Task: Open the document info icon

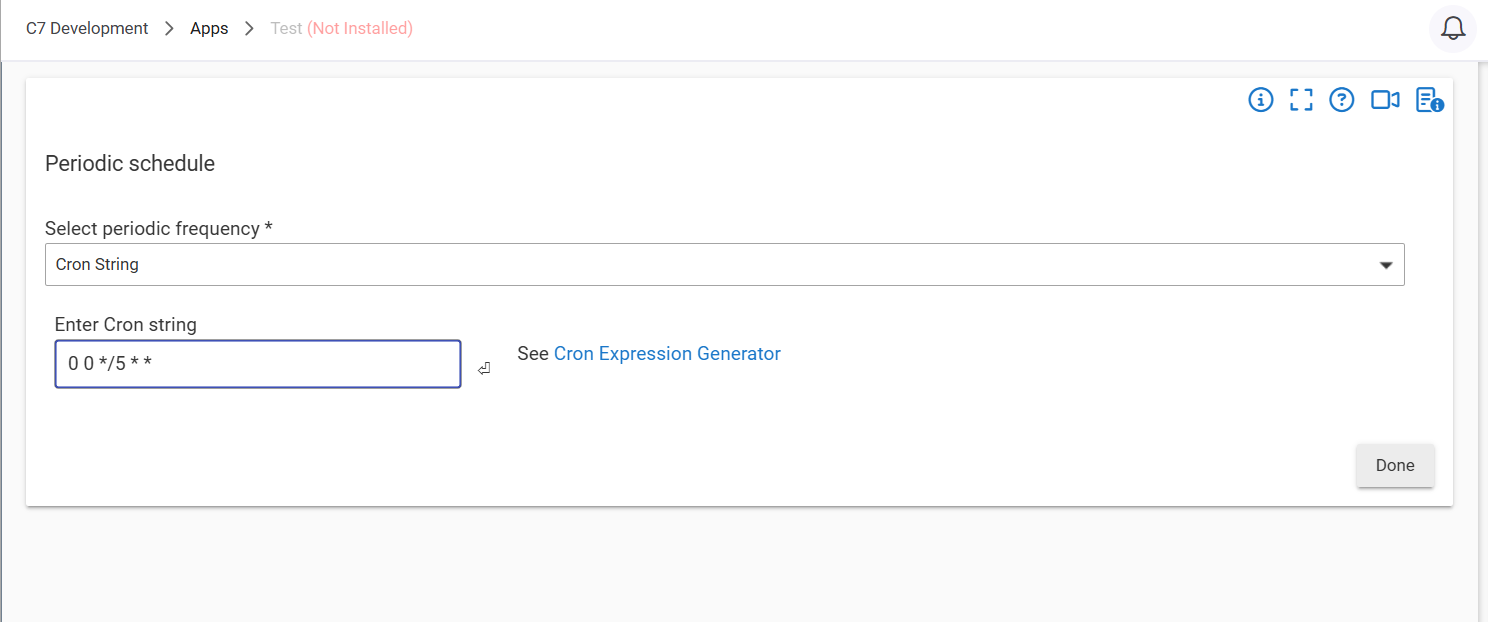Action: click(1429, 100)
